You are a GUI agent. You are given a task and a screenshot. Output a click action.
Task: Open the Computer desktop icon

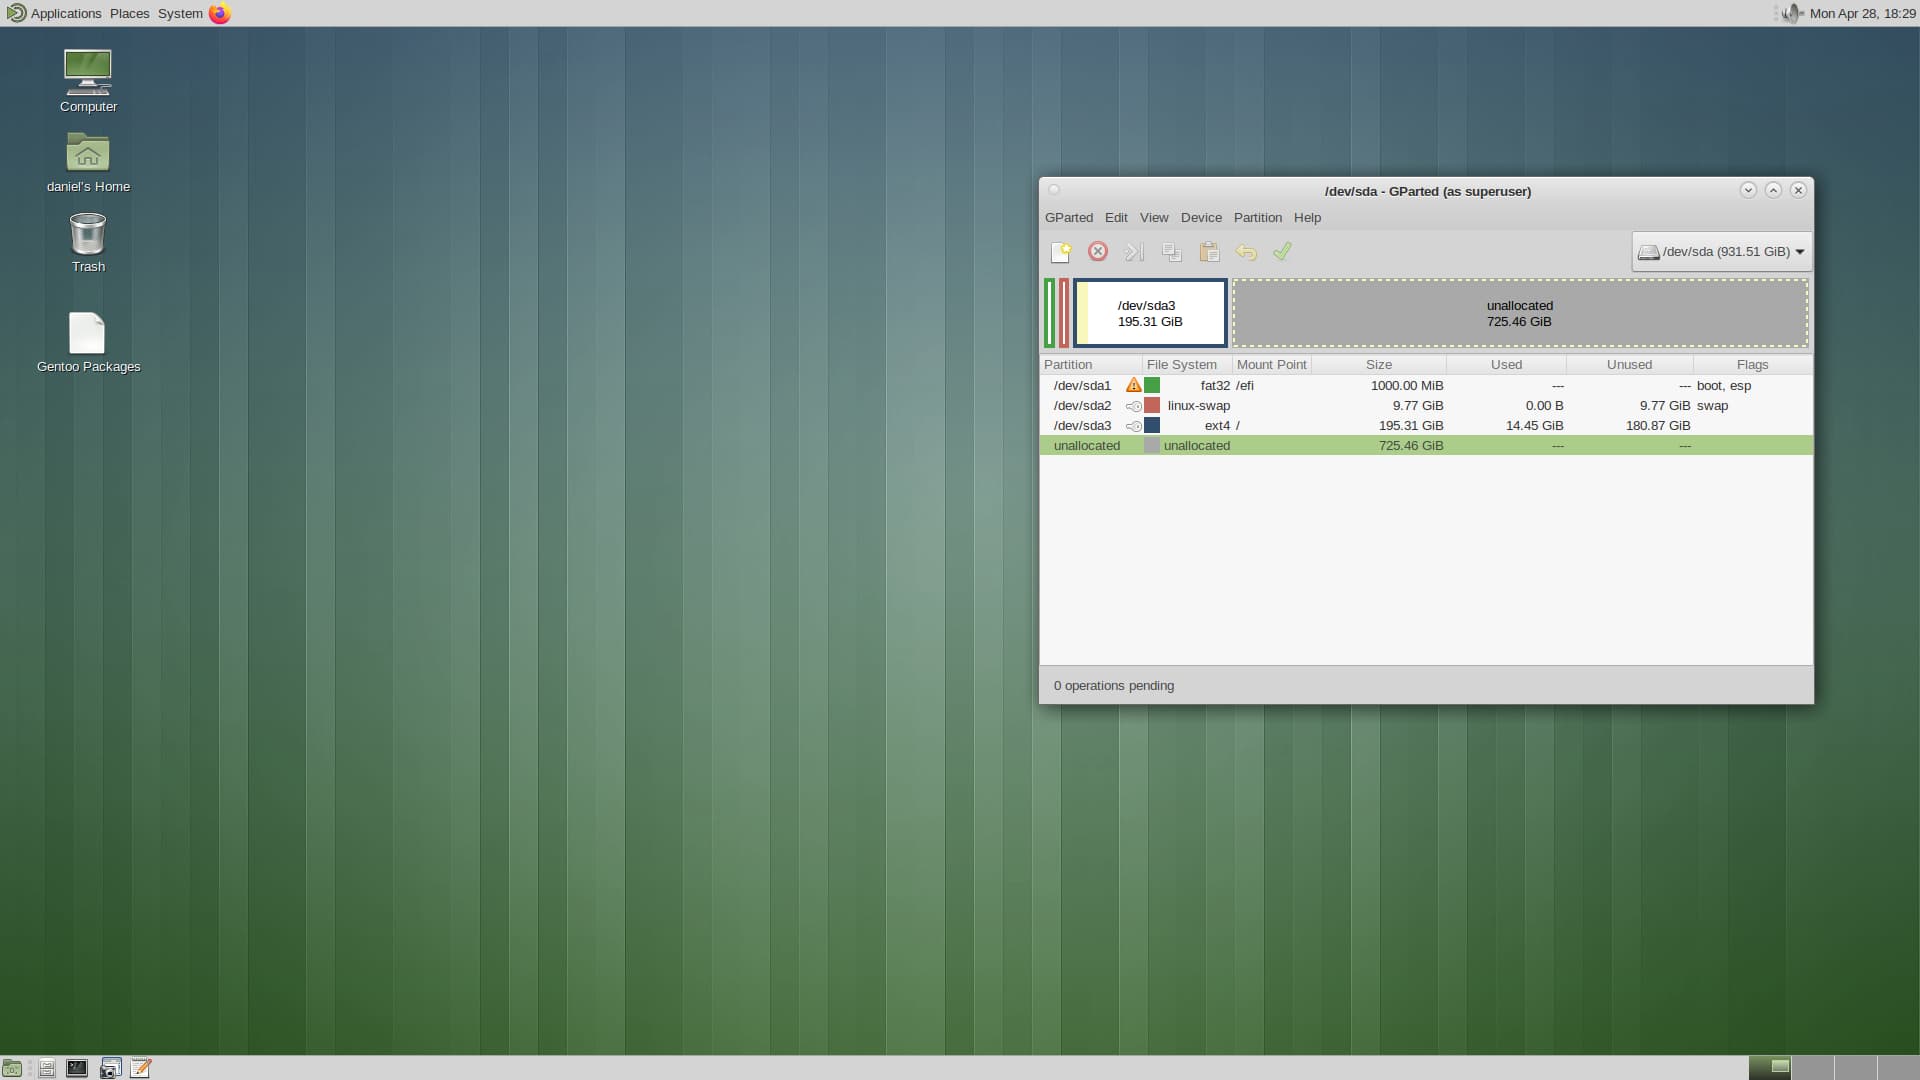pos(88,81)
